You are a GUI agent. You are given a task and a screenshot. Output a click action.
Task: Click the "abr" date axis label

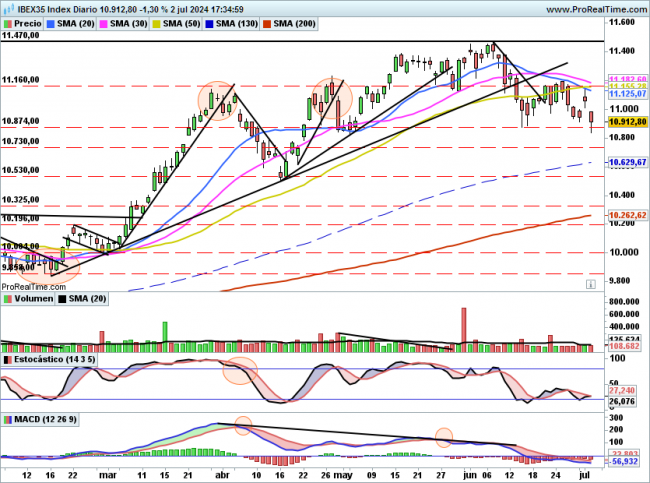(x=223, y=475)
